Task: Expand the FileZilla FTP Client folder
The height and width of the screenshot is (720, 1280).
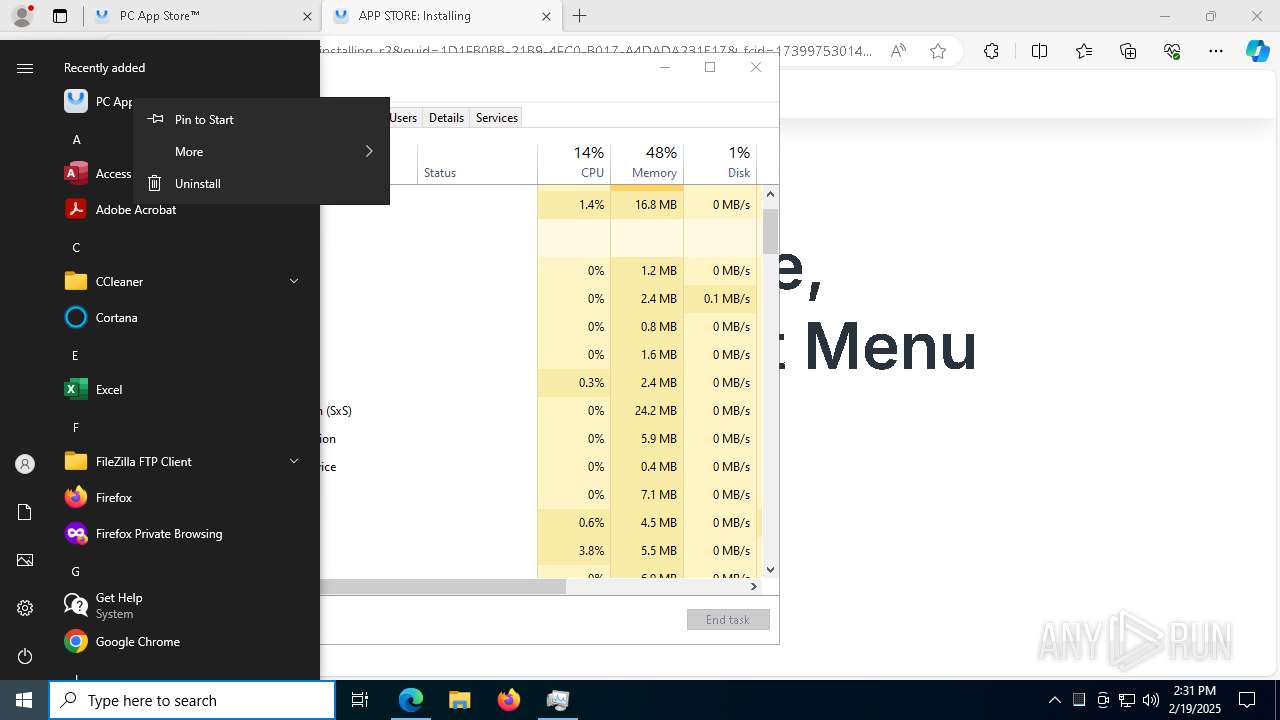Action: 294,461
